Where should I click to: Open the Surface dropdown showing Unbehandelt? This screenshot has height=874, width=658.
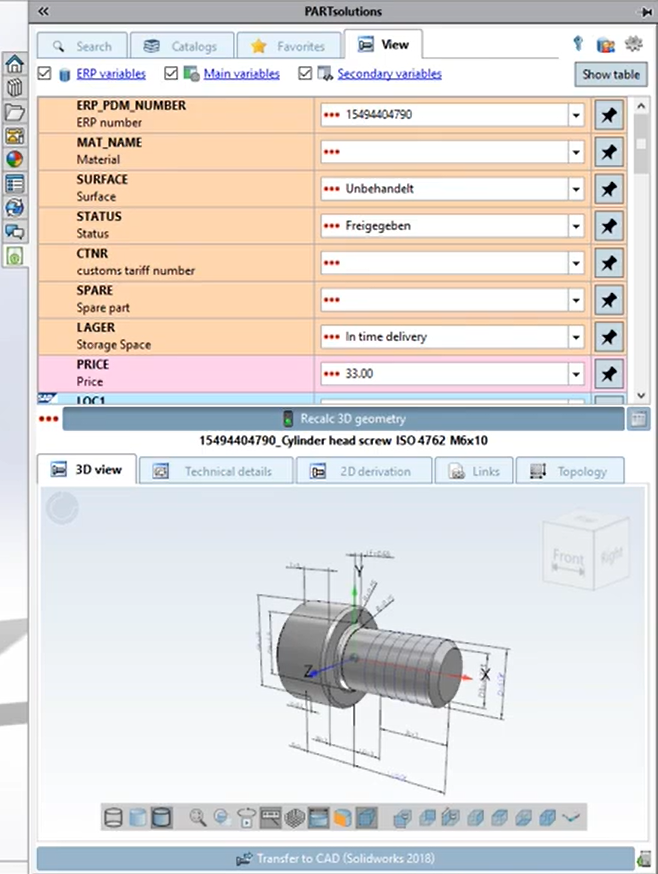coord(576,189)
